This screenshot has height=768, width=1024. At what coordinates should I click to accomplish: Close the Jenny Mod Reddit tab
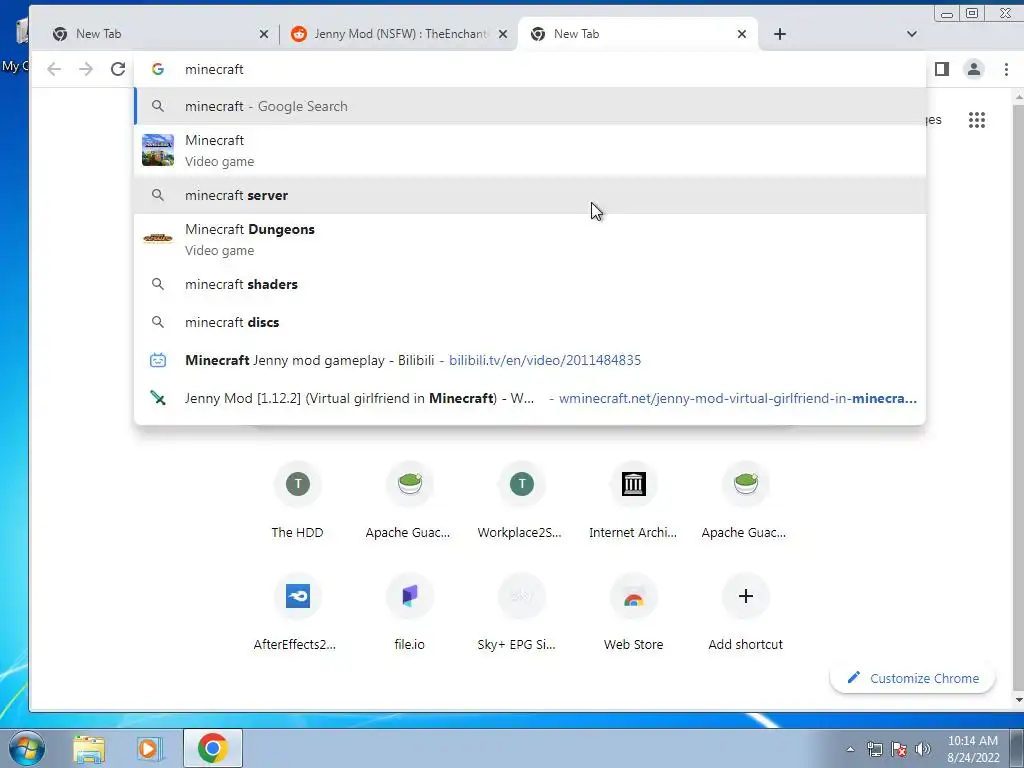coord(503,34)
